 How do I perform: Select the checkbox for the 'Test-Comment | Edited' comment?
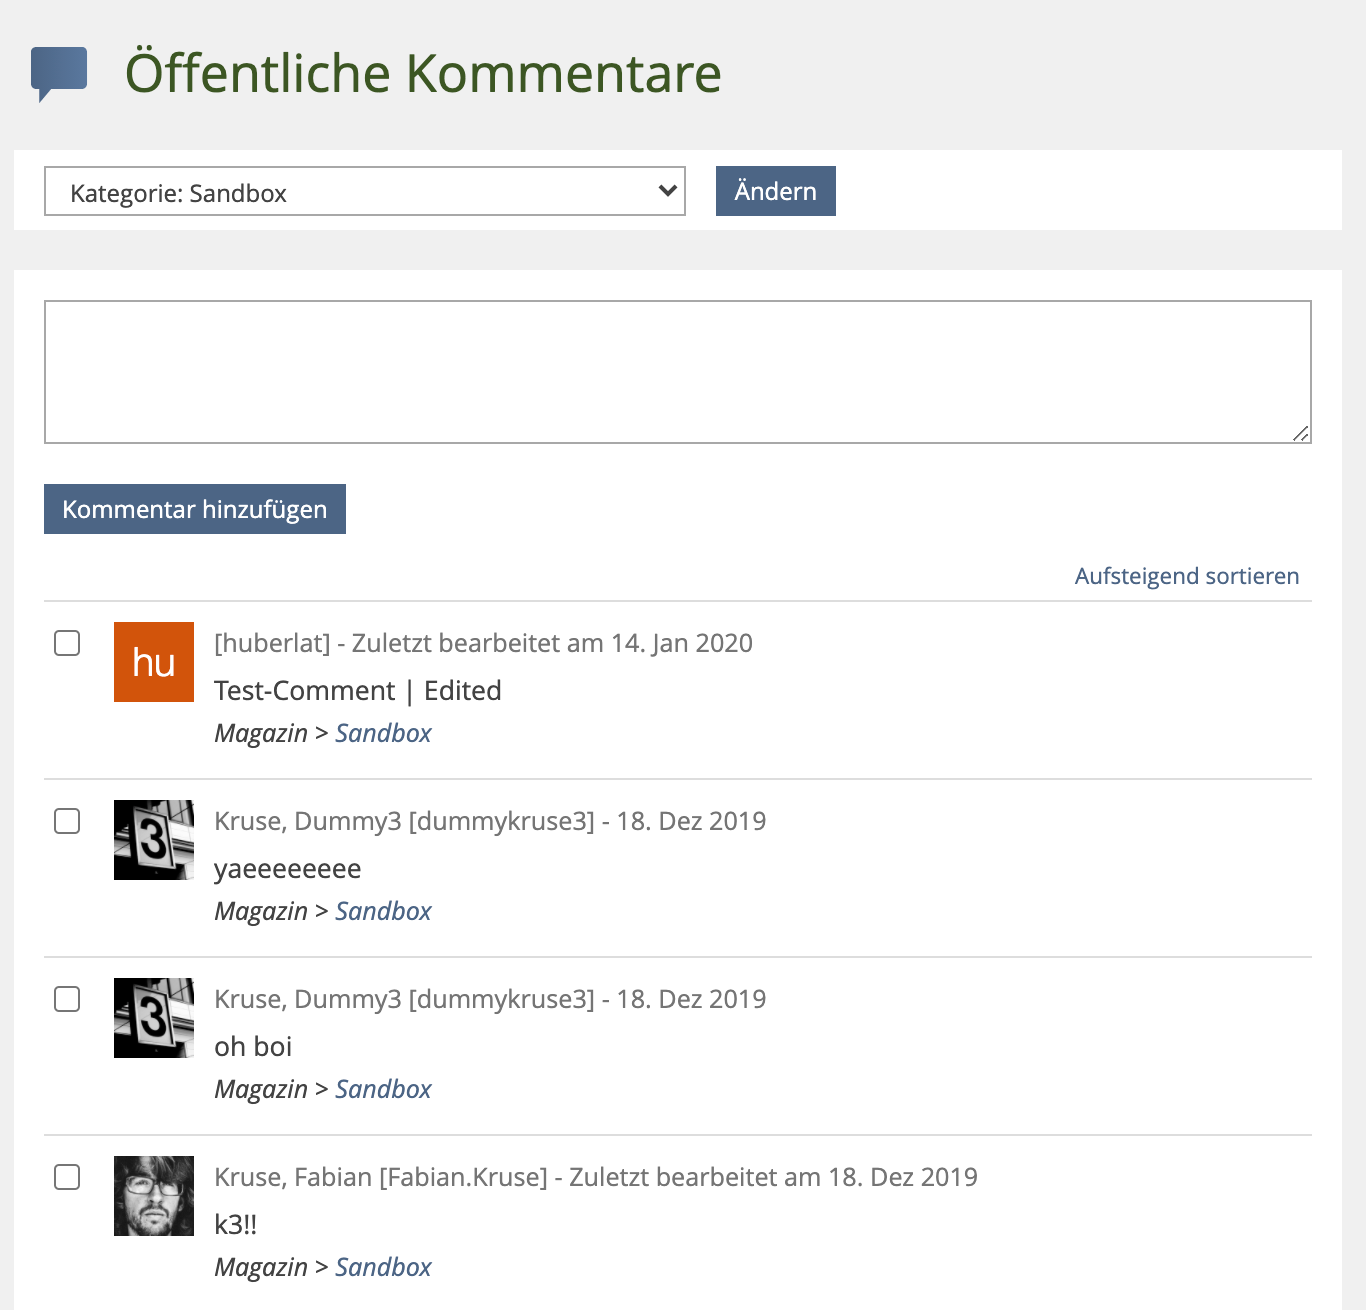tap(67, 643)
